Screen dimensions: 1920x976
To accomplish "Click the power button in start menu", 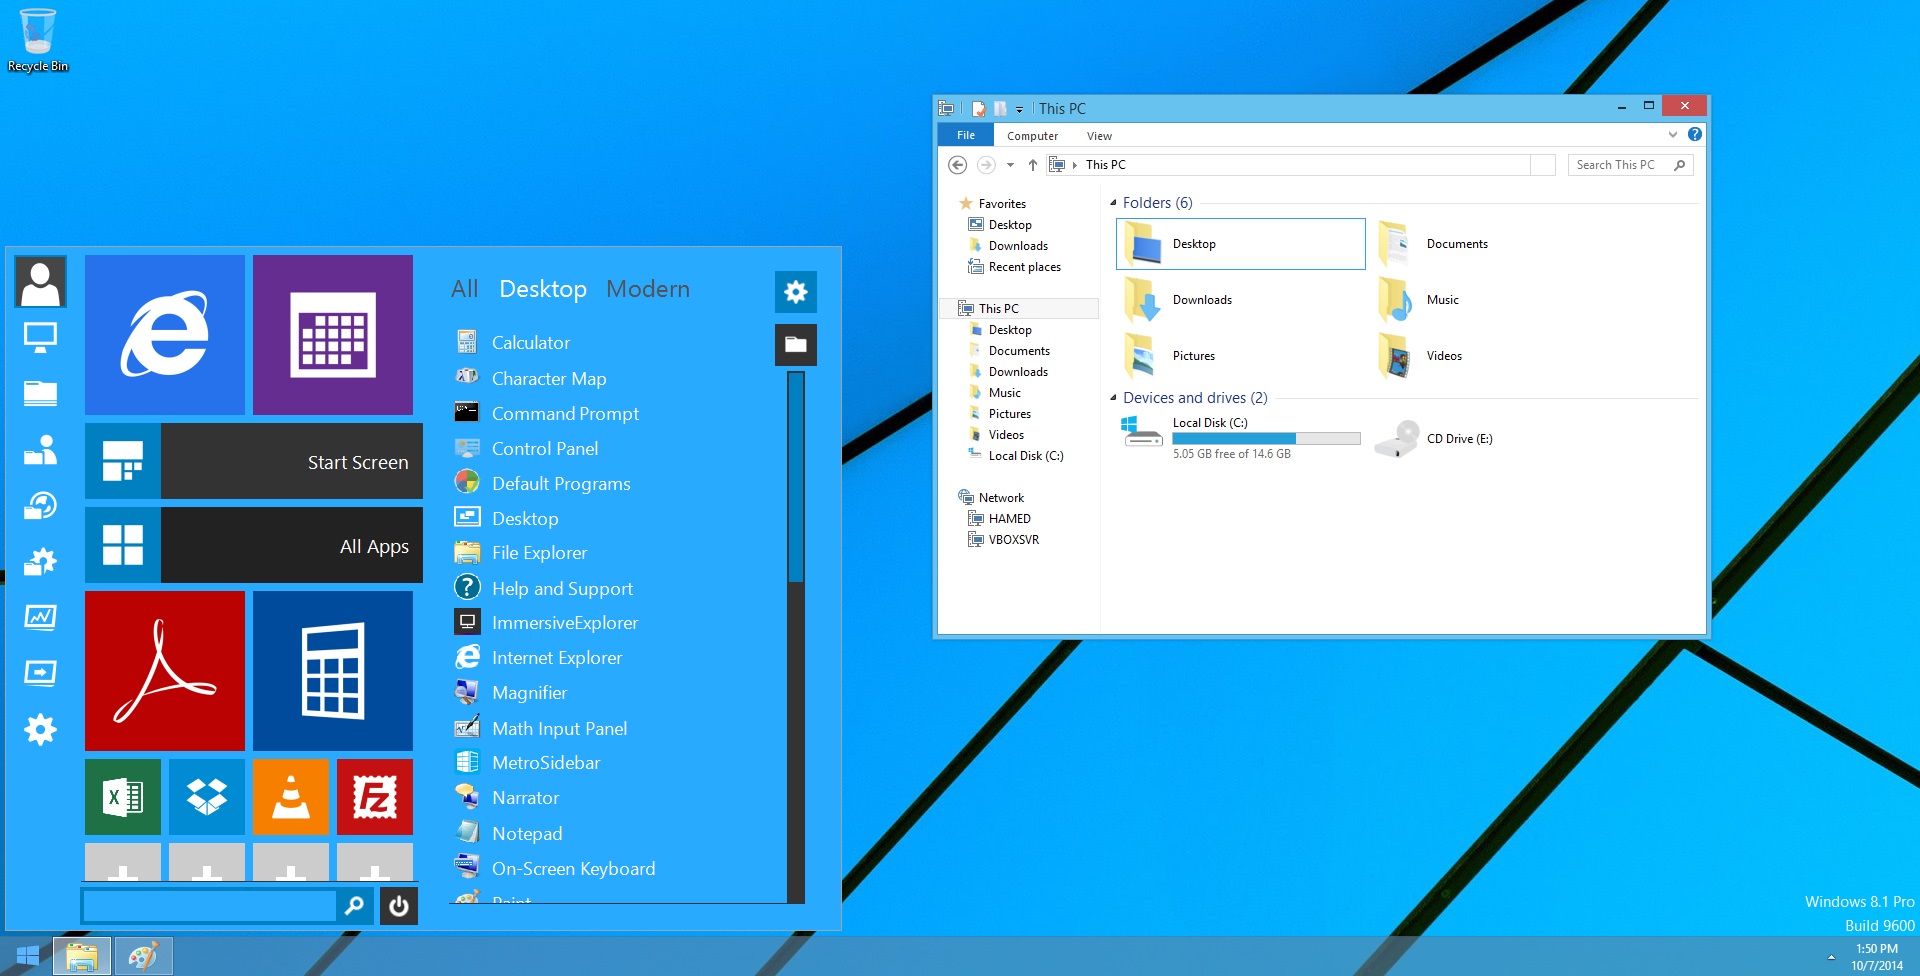I will click(x=399, y=906).
